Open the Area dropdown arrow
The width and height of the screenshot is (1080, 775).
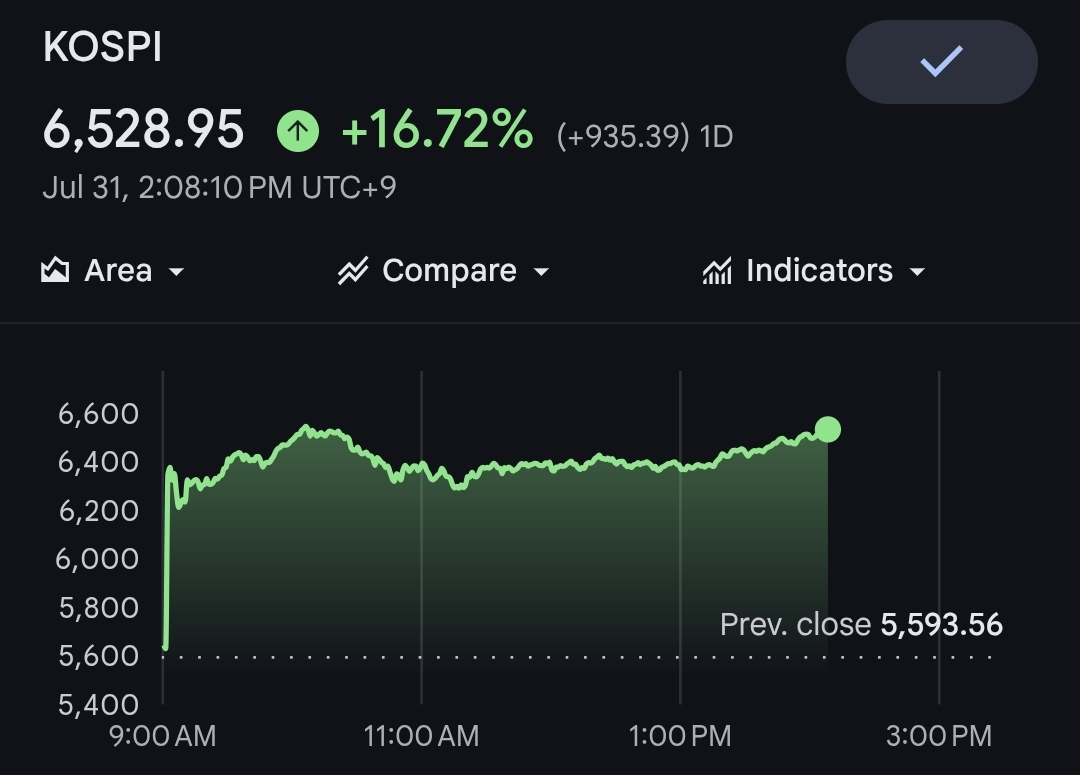click(x=176, y=271)
